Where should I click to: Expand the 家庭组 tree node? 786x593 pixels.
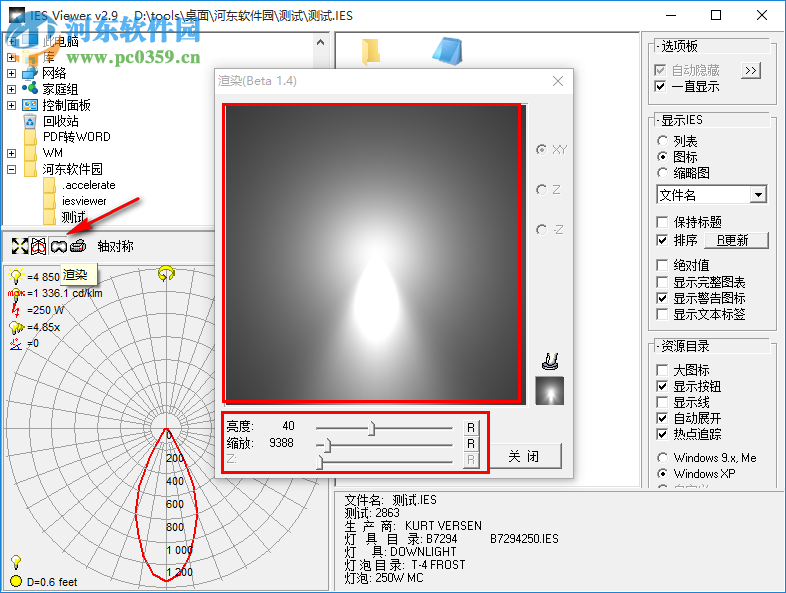click(x=12, y=89)
